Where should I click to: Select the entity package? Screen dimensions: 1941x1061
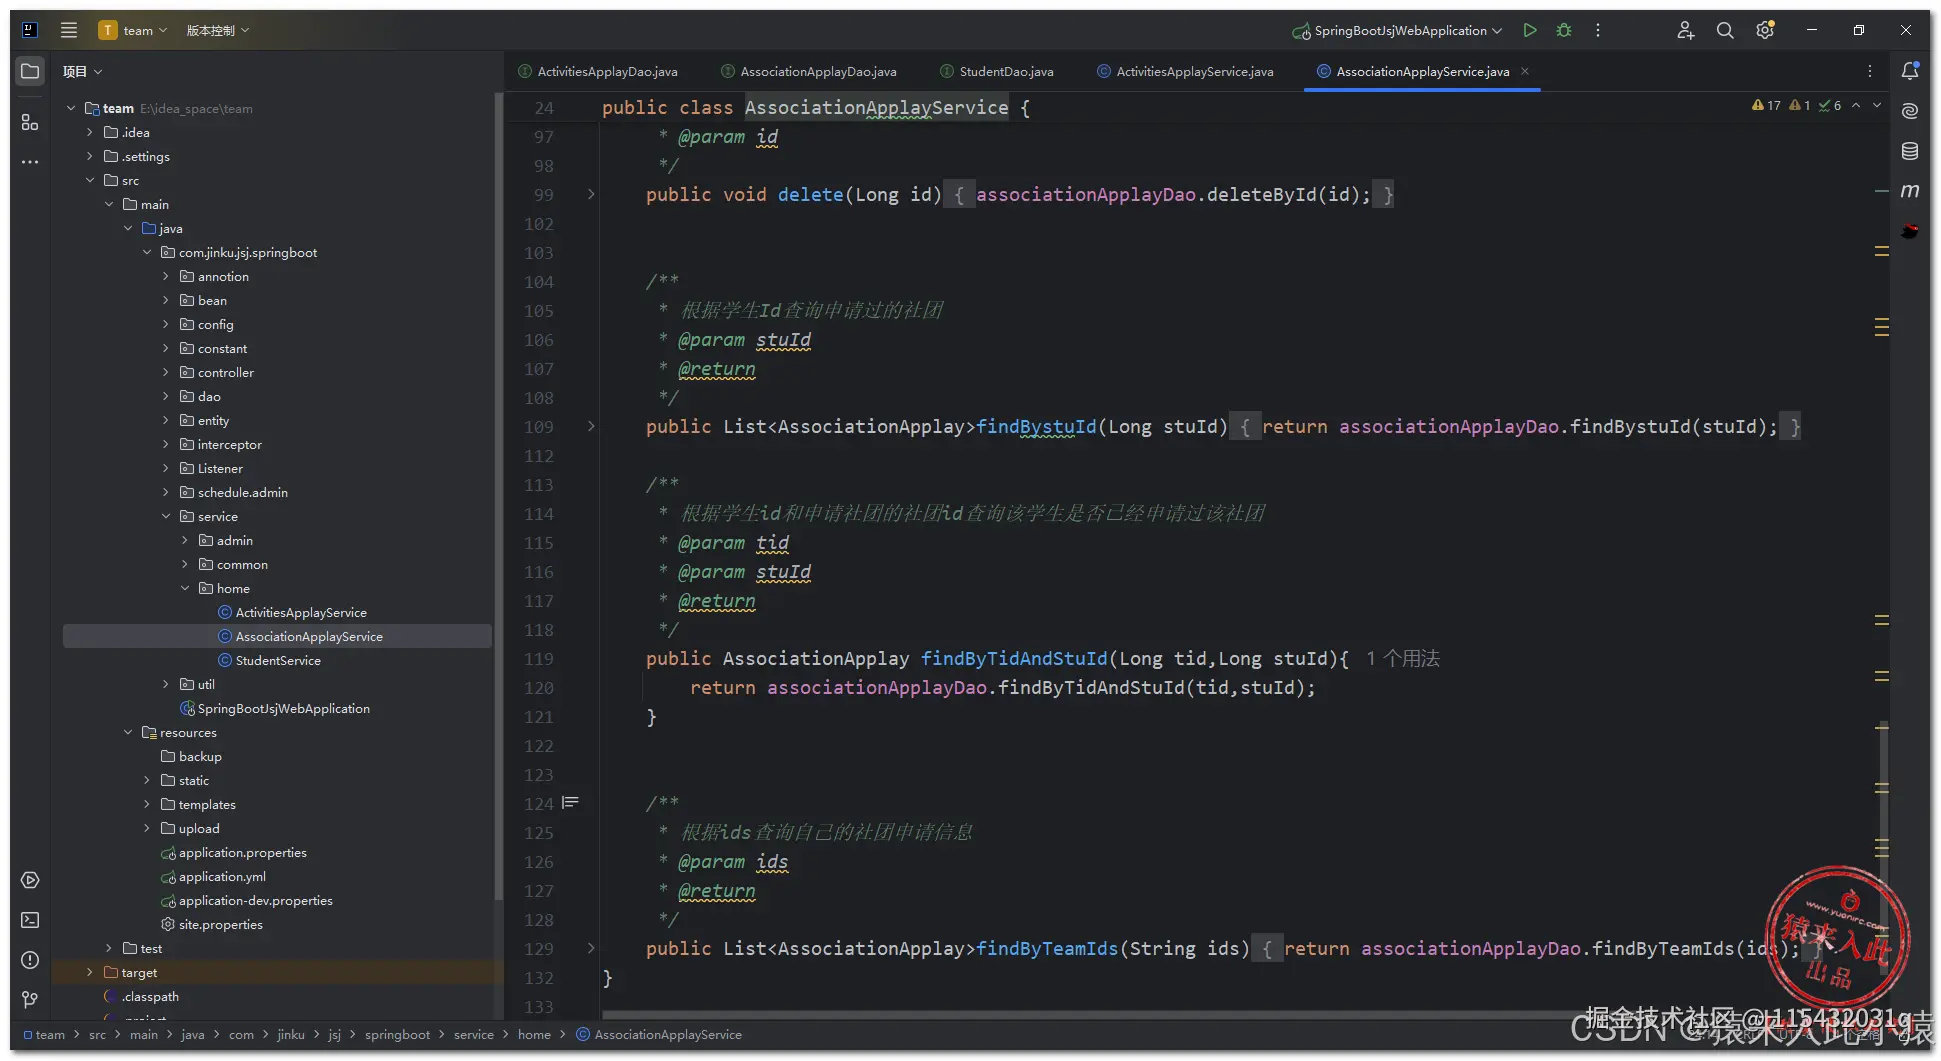point(213,420)
